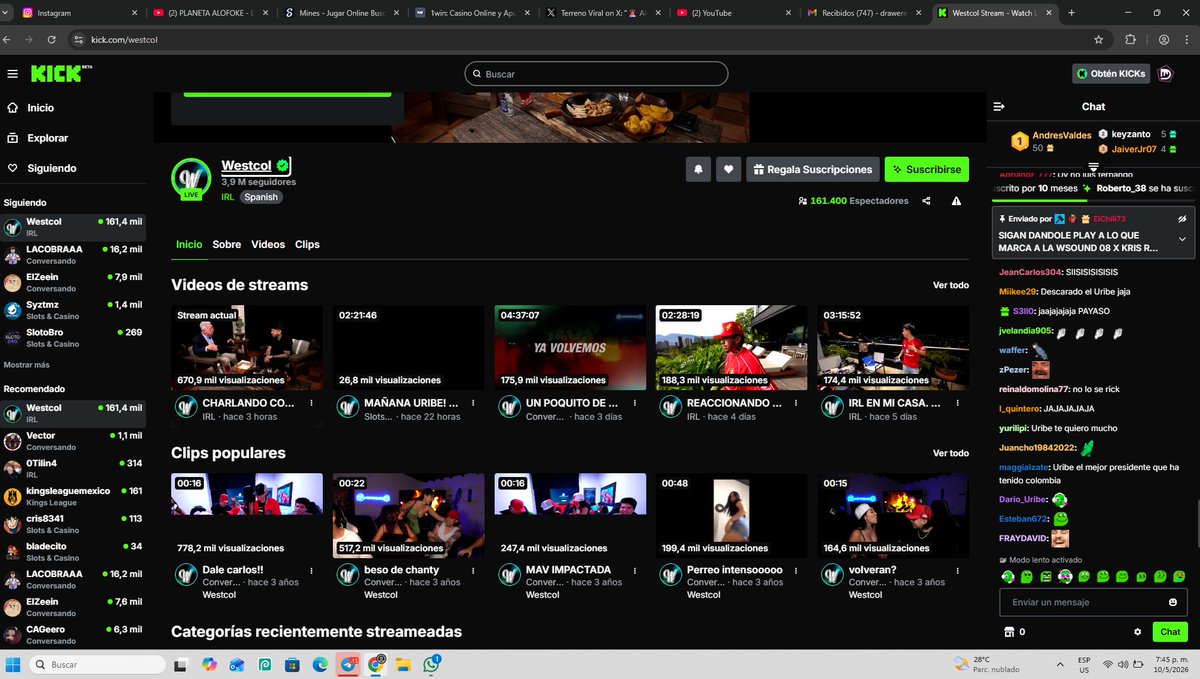The width and height of the screenshot is (1200, 679).
Task: Click the KICK logo
Action: tap(60, 73)
